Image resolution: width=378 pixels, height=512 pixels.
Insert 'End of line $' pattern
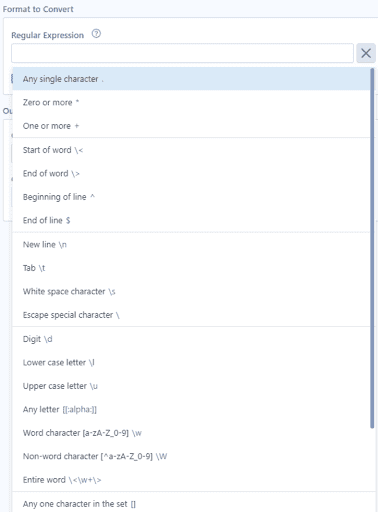(x=191, y=220)
